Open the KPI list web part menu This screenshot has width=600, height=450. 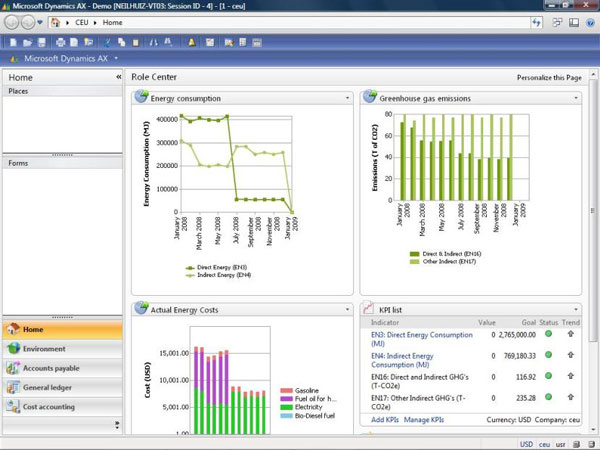click(576, 309)
